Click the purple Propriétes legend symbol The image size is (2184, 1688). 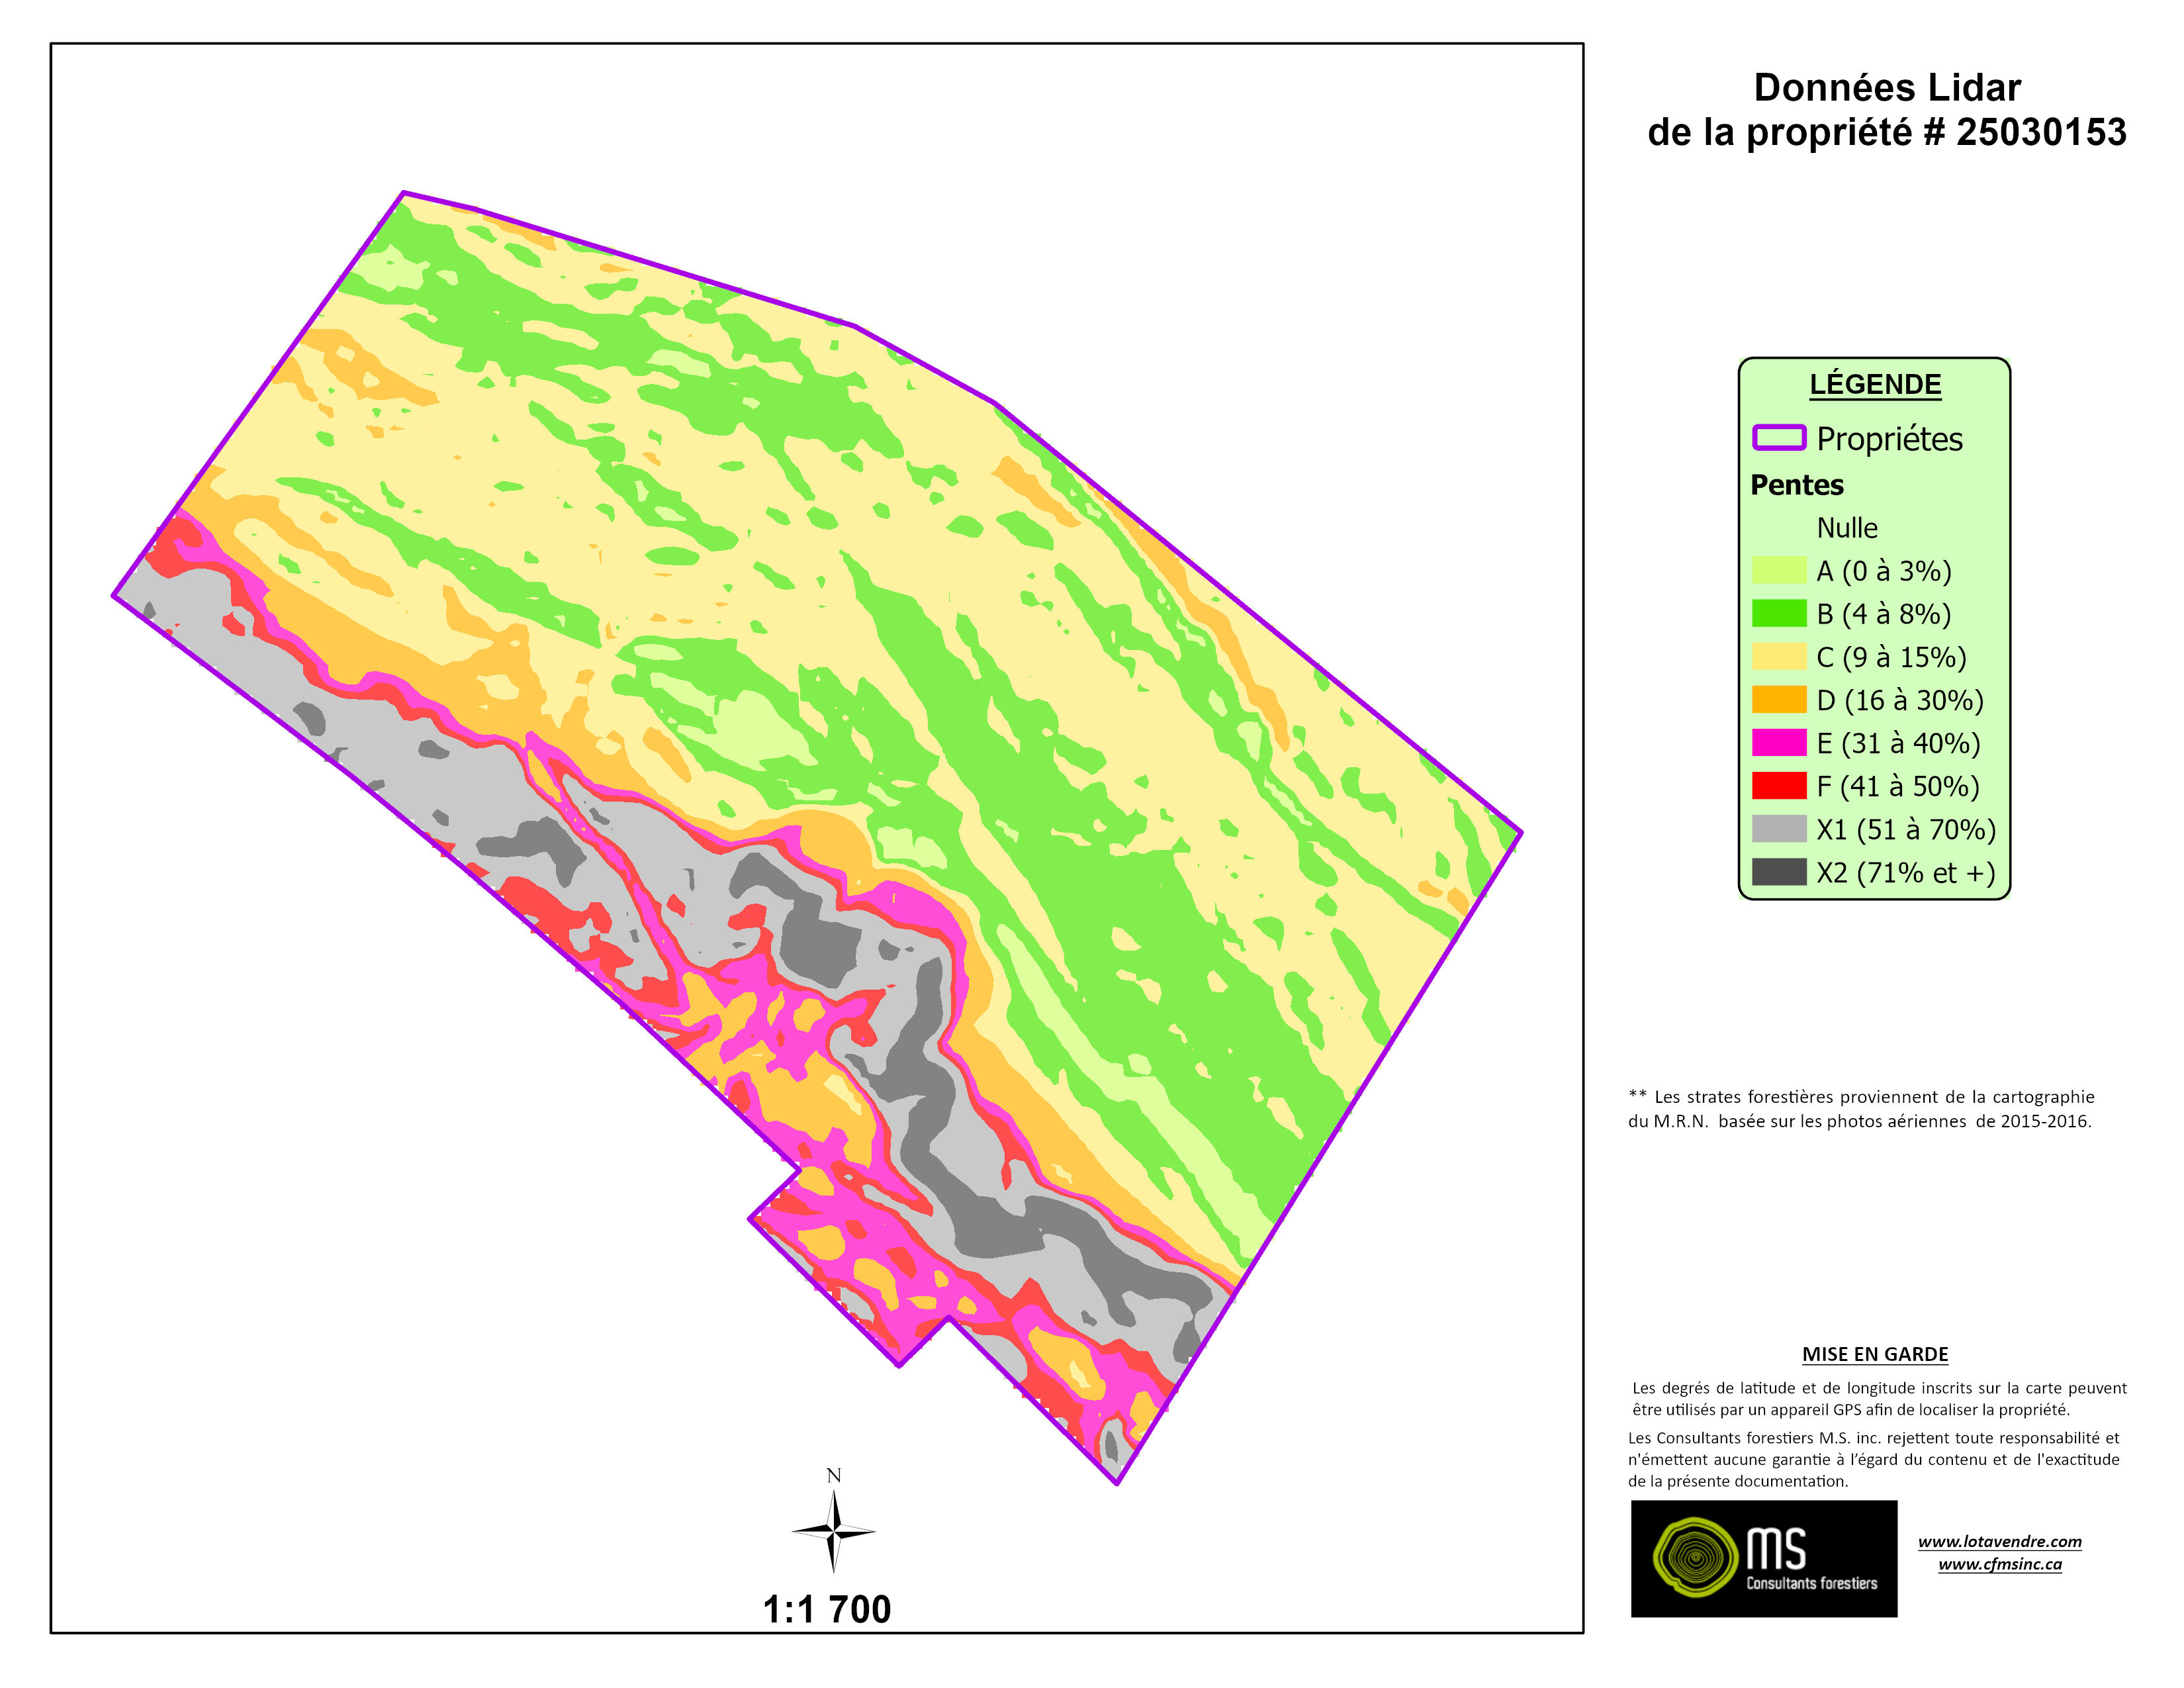pyautogui.click(x=1779, y=438)
